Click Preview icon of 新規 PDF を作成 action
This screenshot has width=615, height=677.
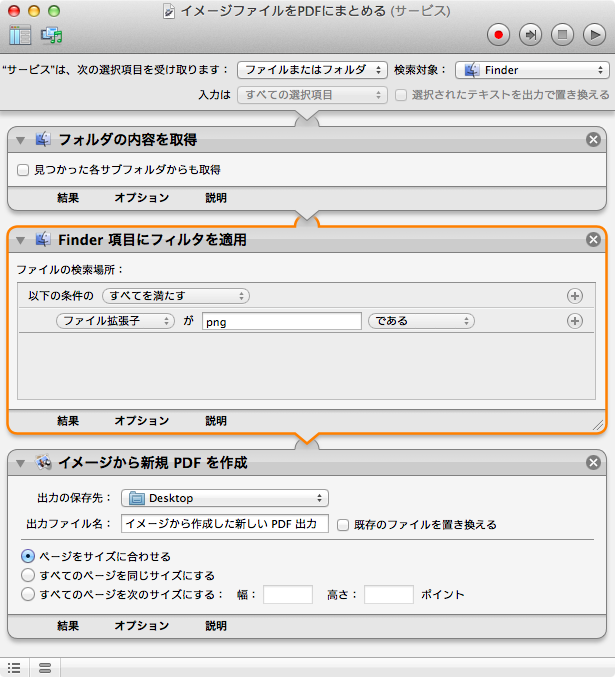coord(43,462)
